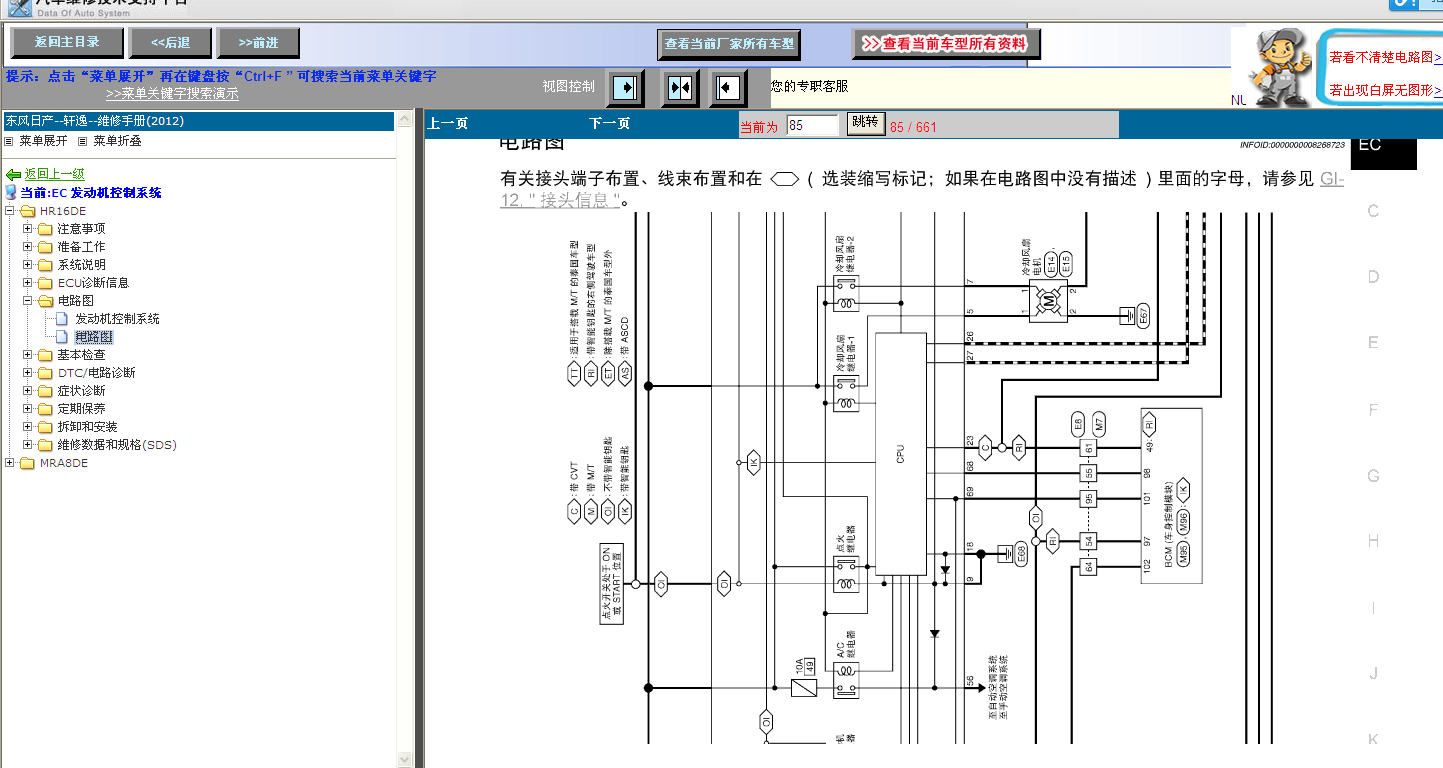This screenshot has width=1443, height=768.
Task: Open the GI-12 接头信息 link
Action: 922,189
